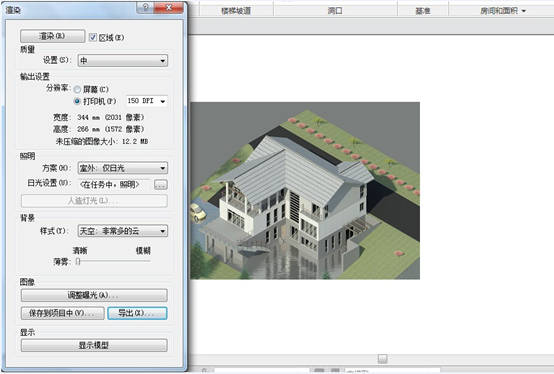Click the 未压缩的图像大小 12.2 MB text
554x374 pixels.
pyautogui.click(x=102, y=142)
